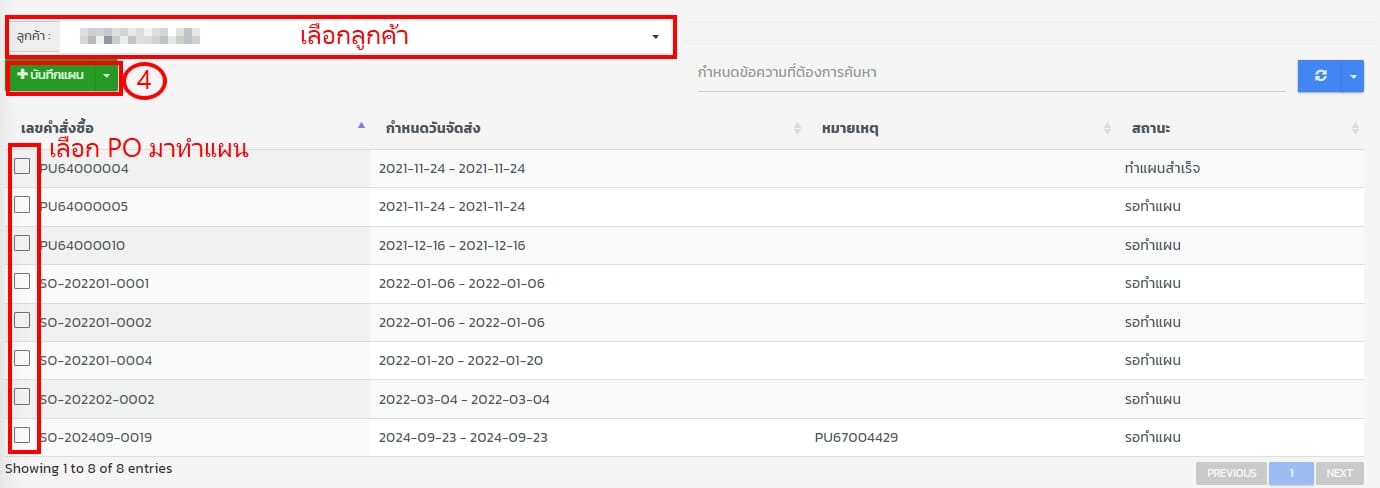This screenshot has width=1380, height=488.
Task: Click the sort icon on หมายเหตุ column
Action: (1107, 128)
